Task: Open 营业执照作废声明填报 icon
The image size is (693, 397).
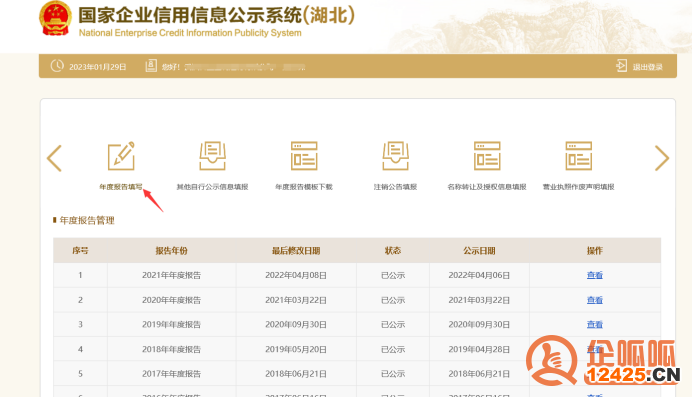Action: pos(579,156)
